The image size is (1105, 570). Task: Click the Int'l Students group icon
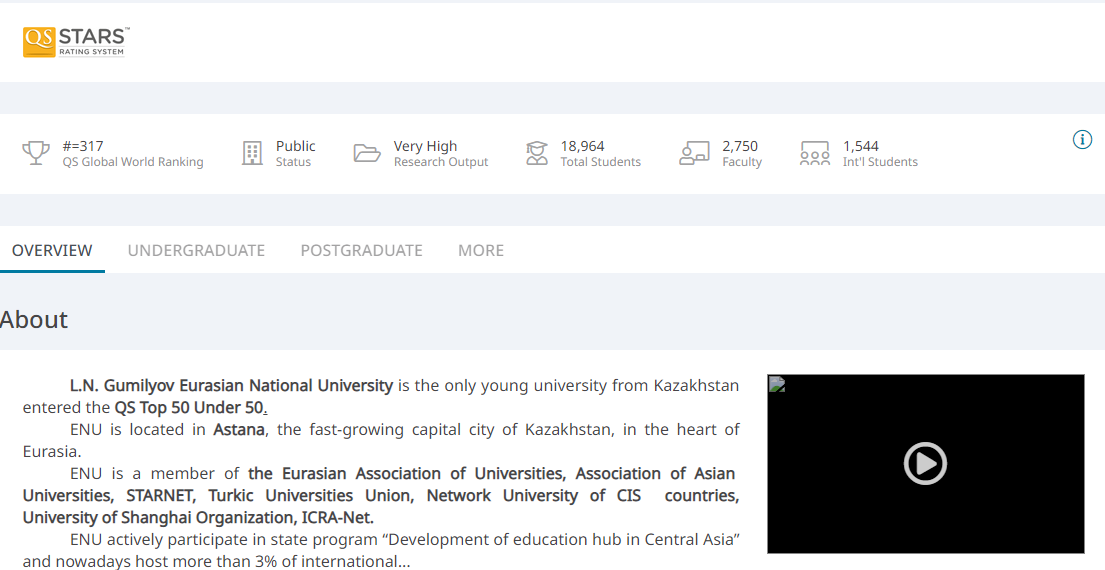pos(815,153)
